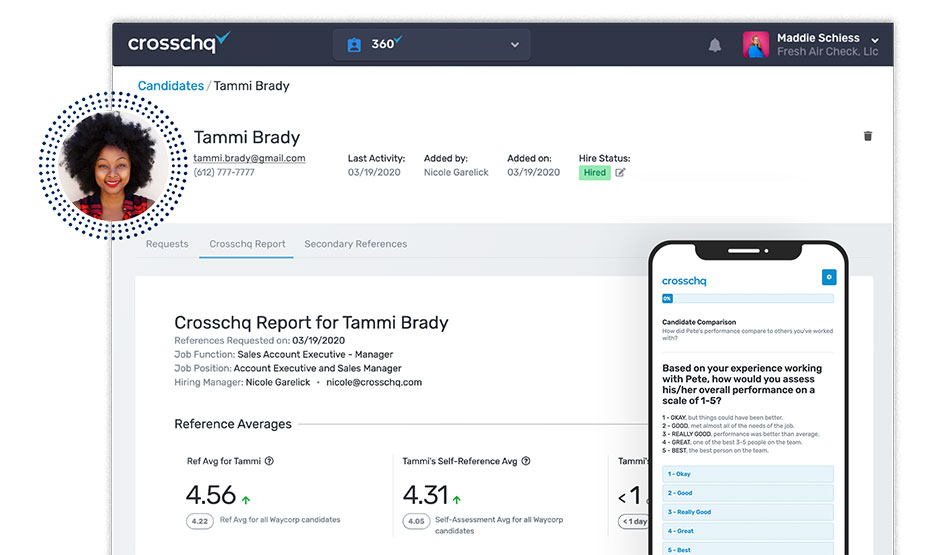The width and height of the screenshot is (950, 555).
Task: Click Maddie Schiess profile avatar
Action: [x=756, y=44]
